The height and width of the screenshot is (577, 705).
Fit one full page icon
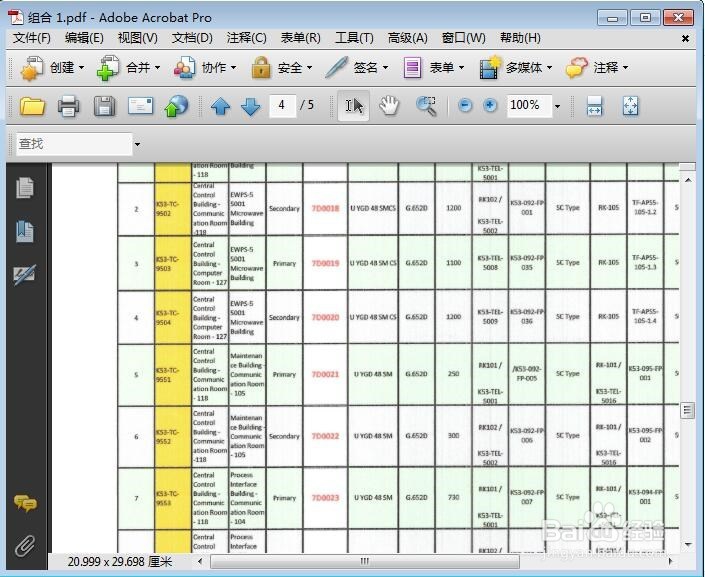pos(630,106)
